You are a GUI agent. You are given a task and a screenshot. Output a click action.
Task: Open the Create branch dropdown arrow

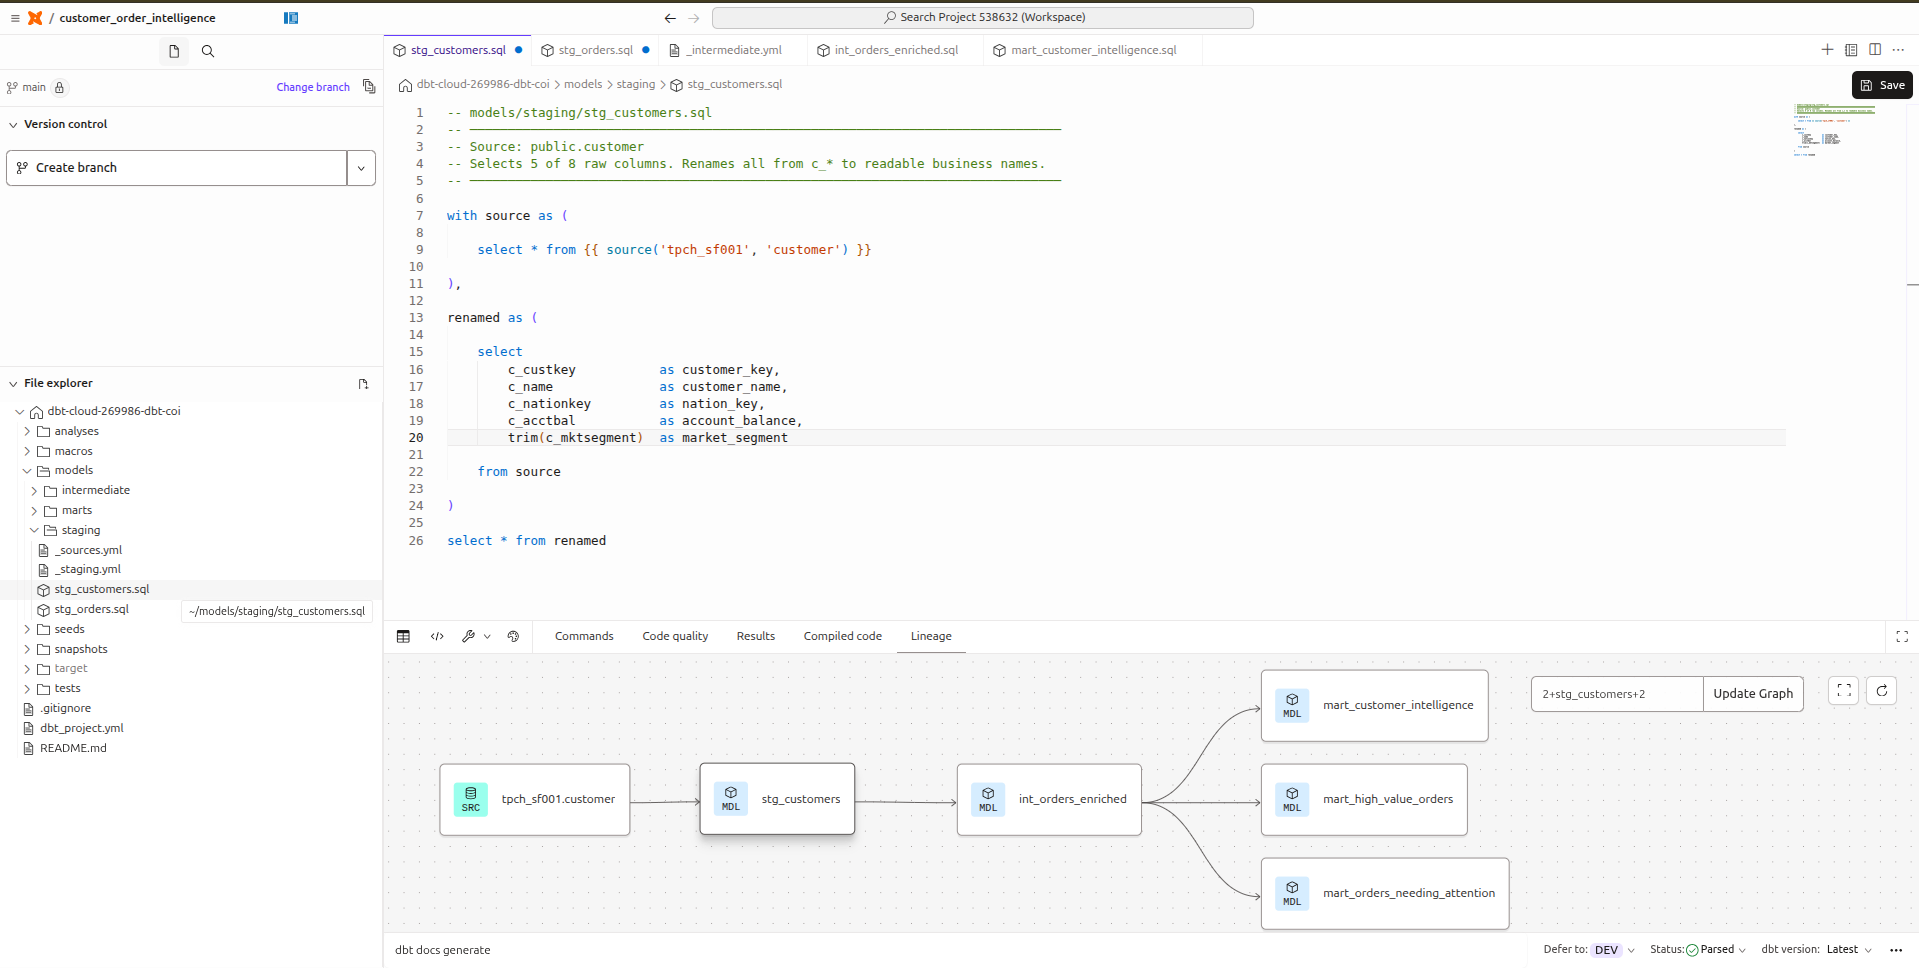pyautogui.click(x=361, y=168)
